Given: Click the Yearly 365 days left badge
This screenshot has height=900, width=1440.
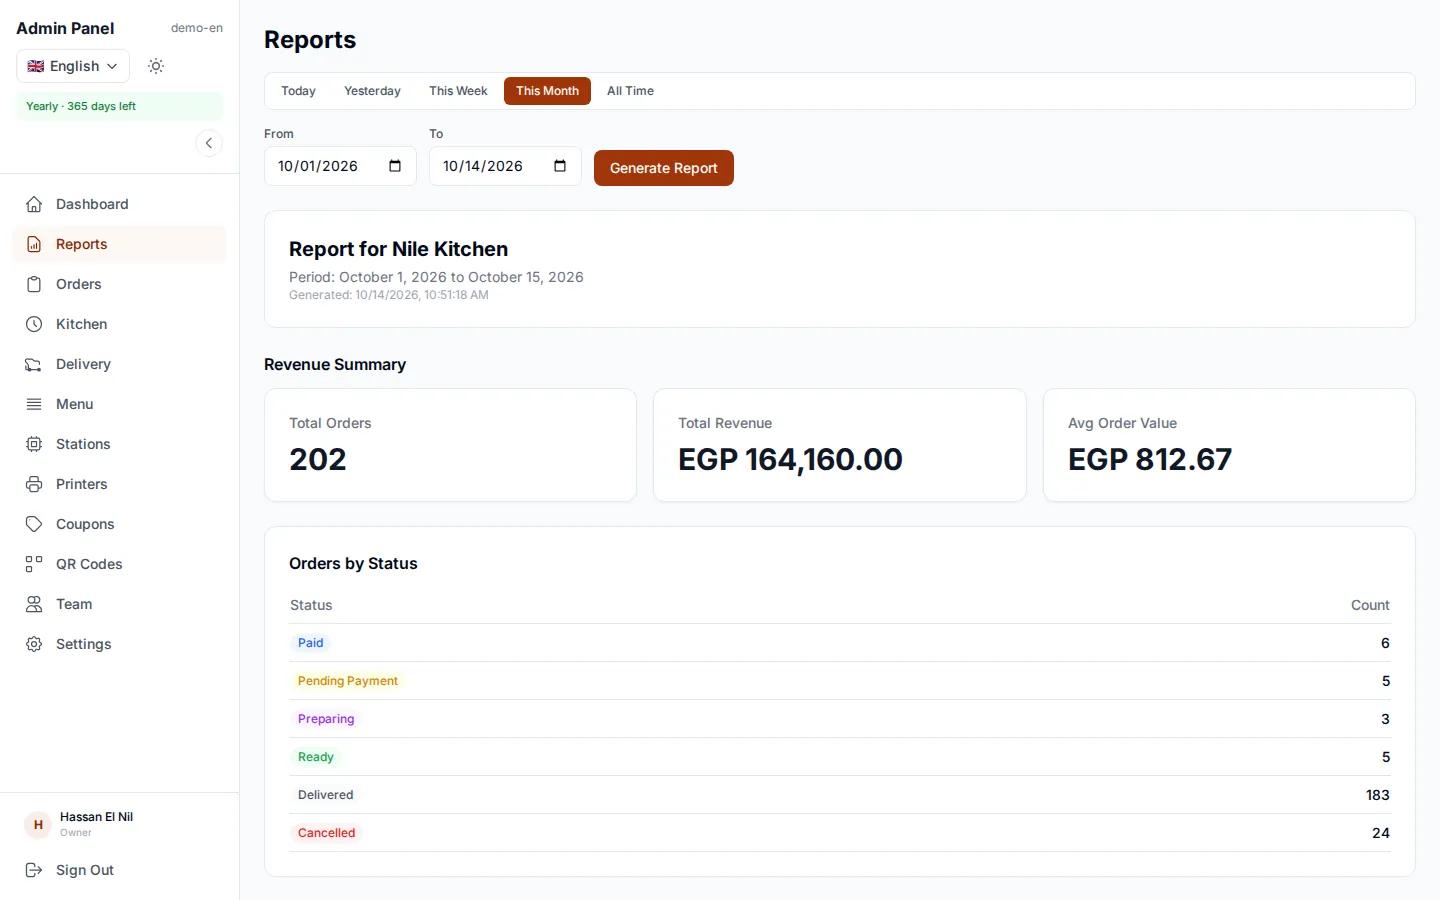Looking at the screenshot, I should coord(119,106).
